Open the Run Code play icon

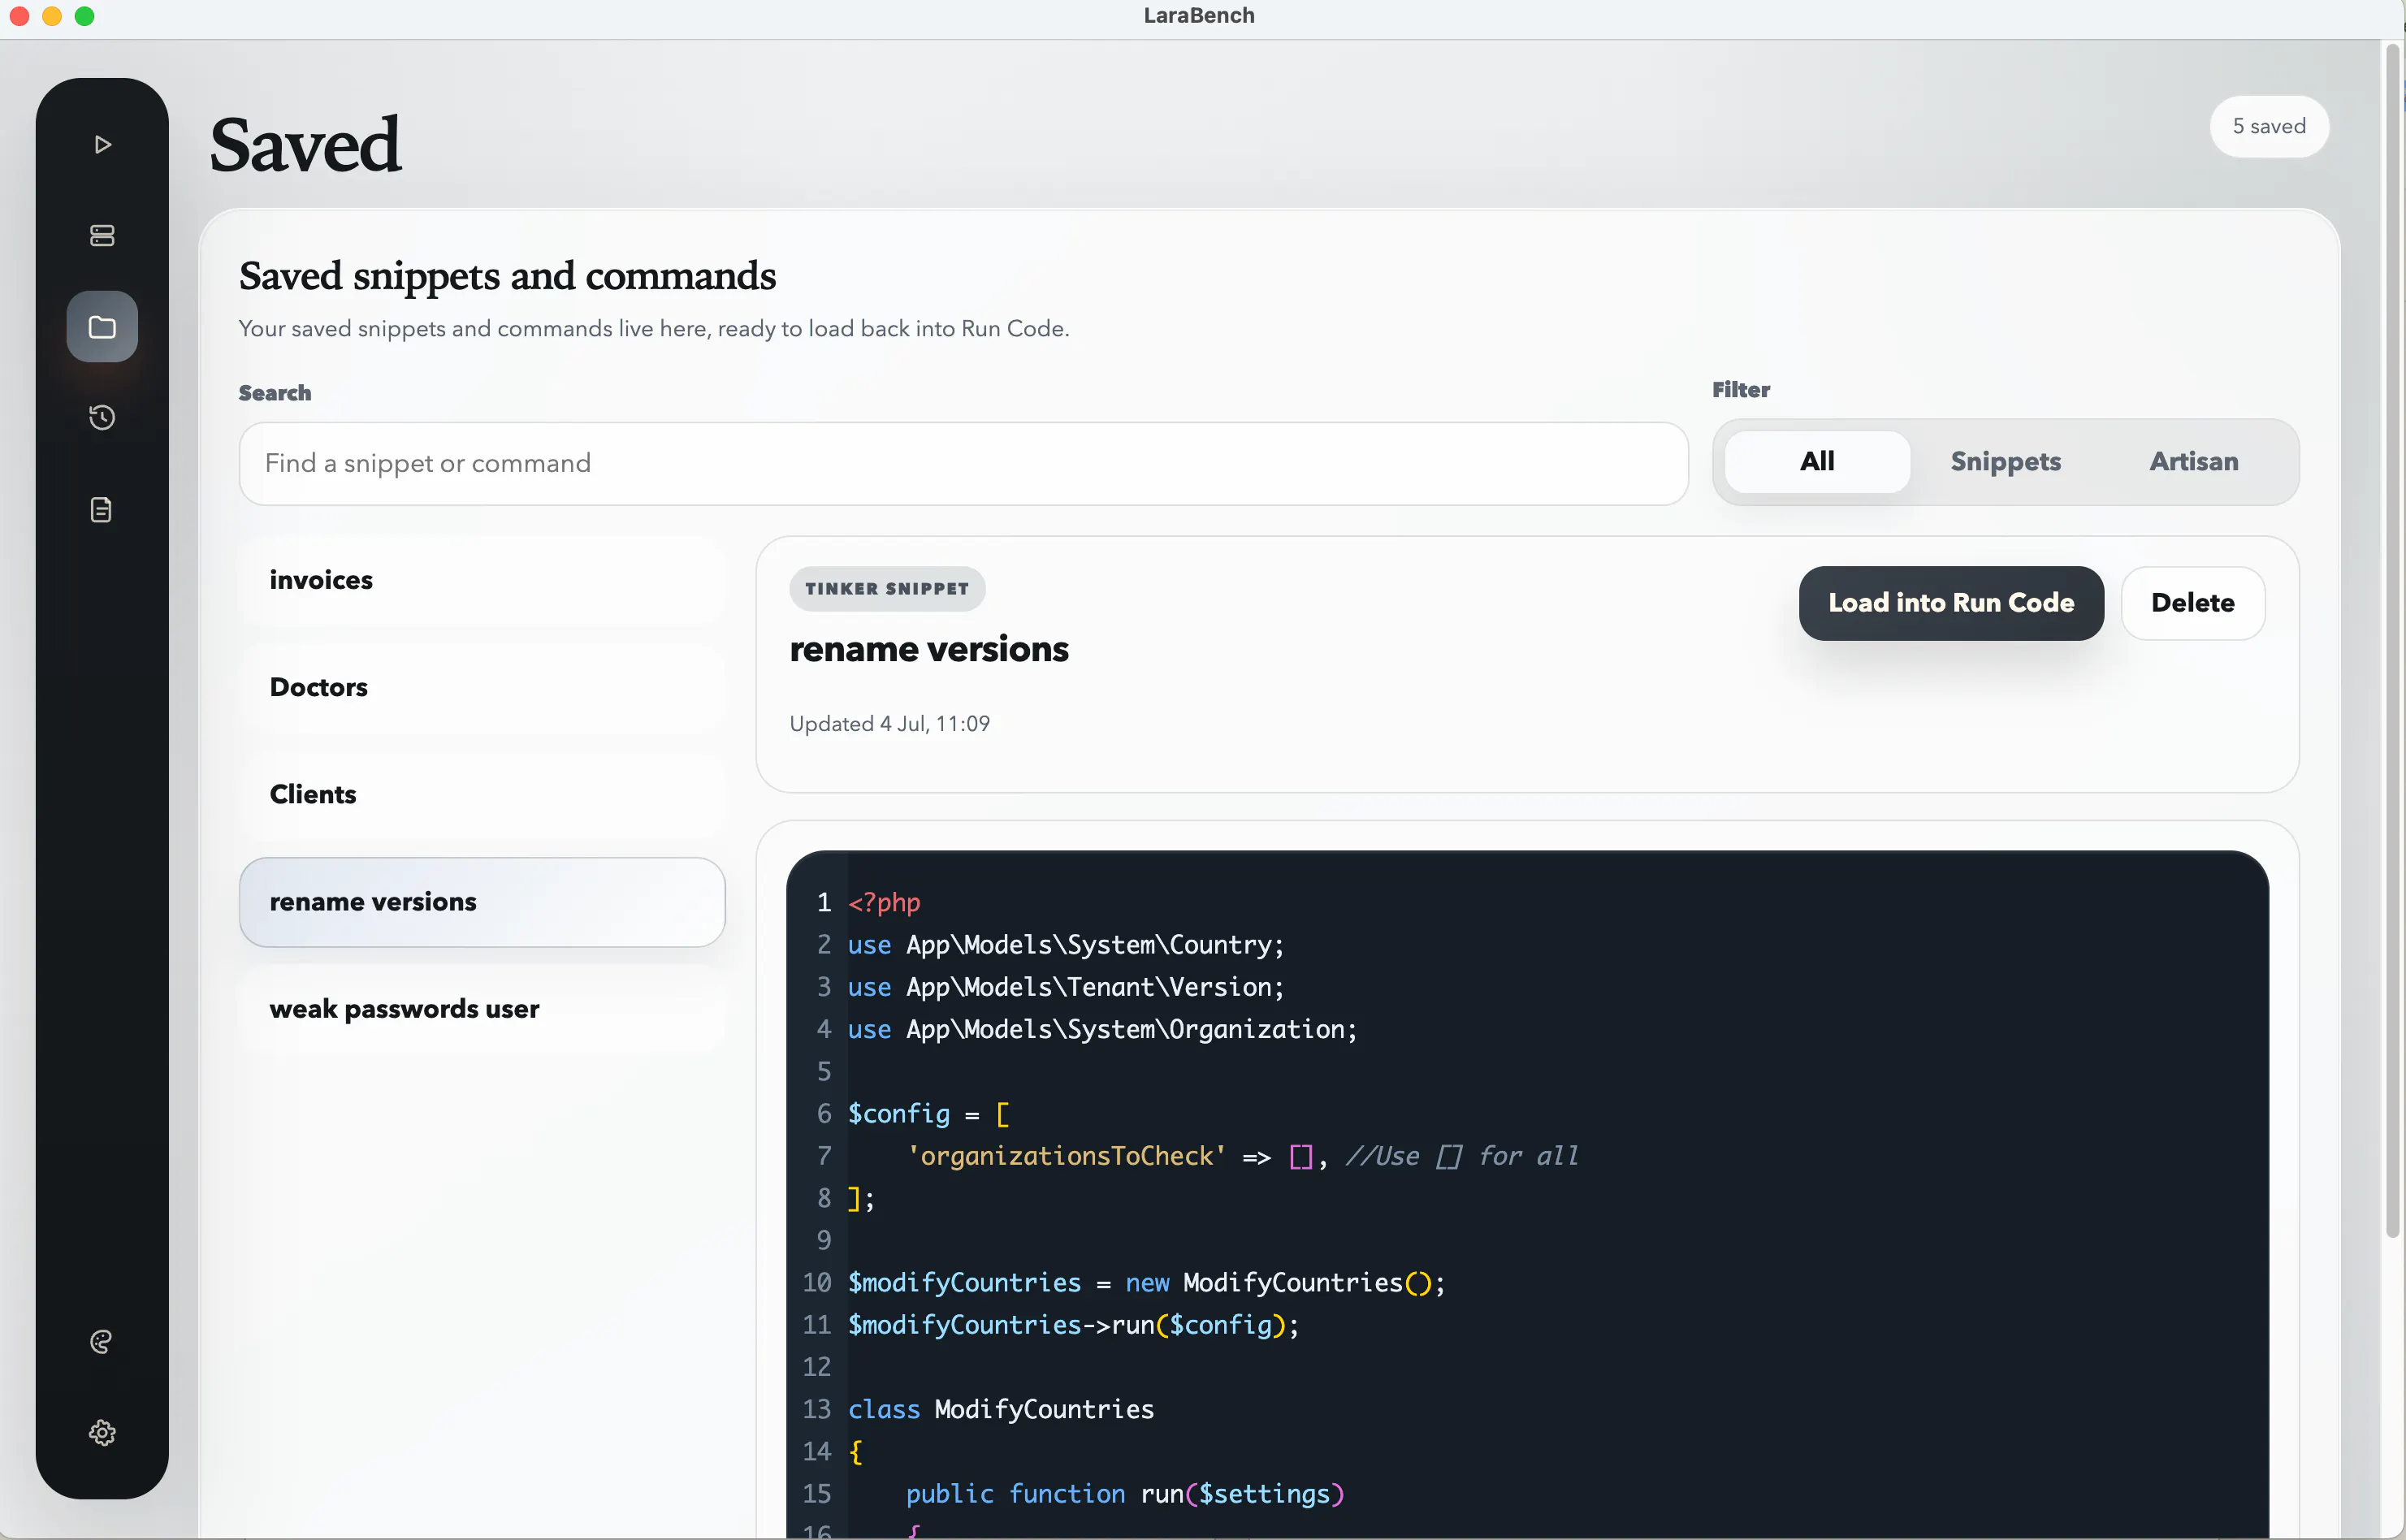pos(102,144)
